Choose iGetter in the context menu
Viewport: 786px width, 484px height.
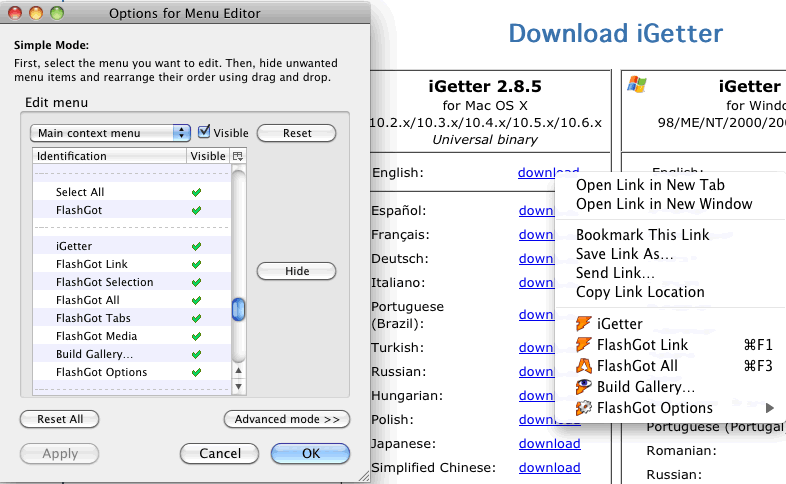(x=620, y=324)
